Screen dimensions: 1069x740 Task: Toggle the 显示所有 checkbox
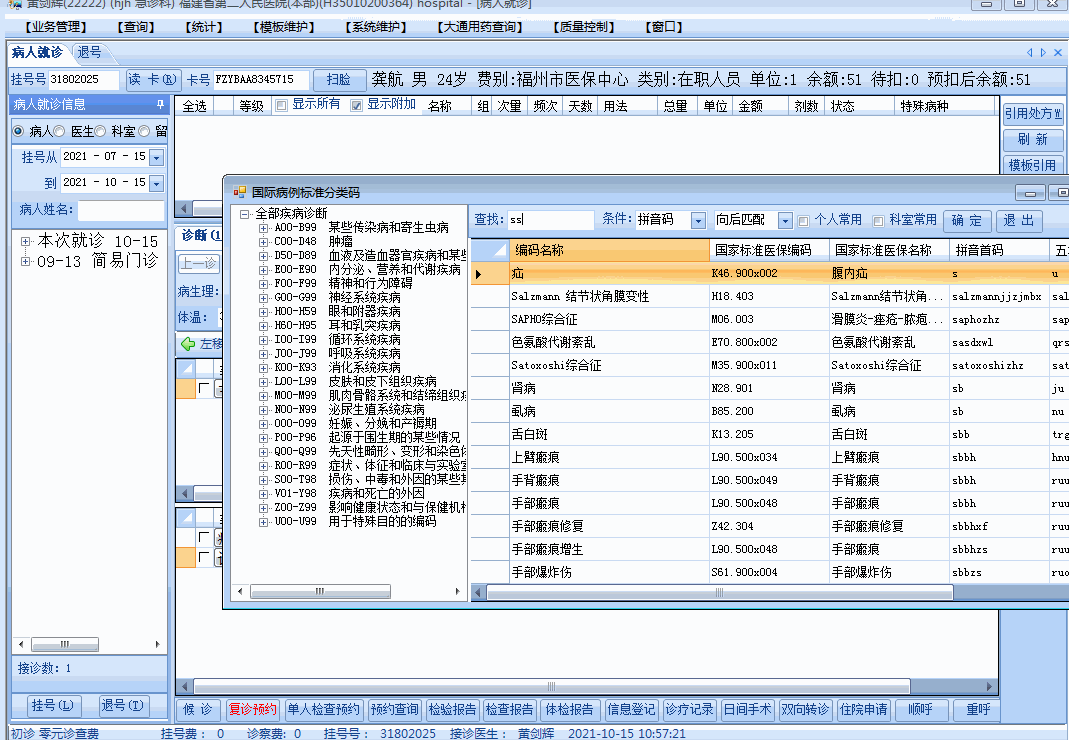point(281,106)
